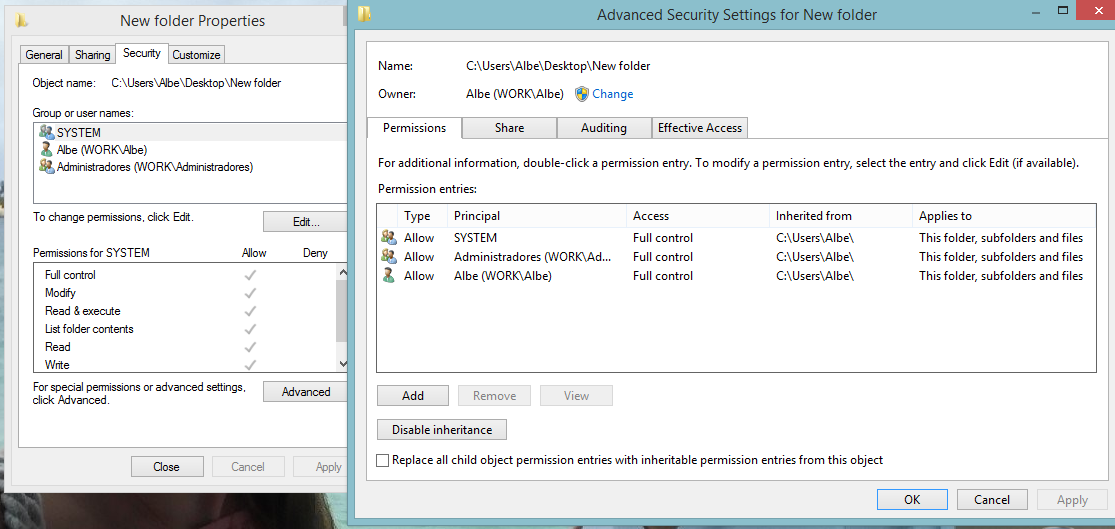
Task: Open the Auditing tab
Action: click(604, 128)
